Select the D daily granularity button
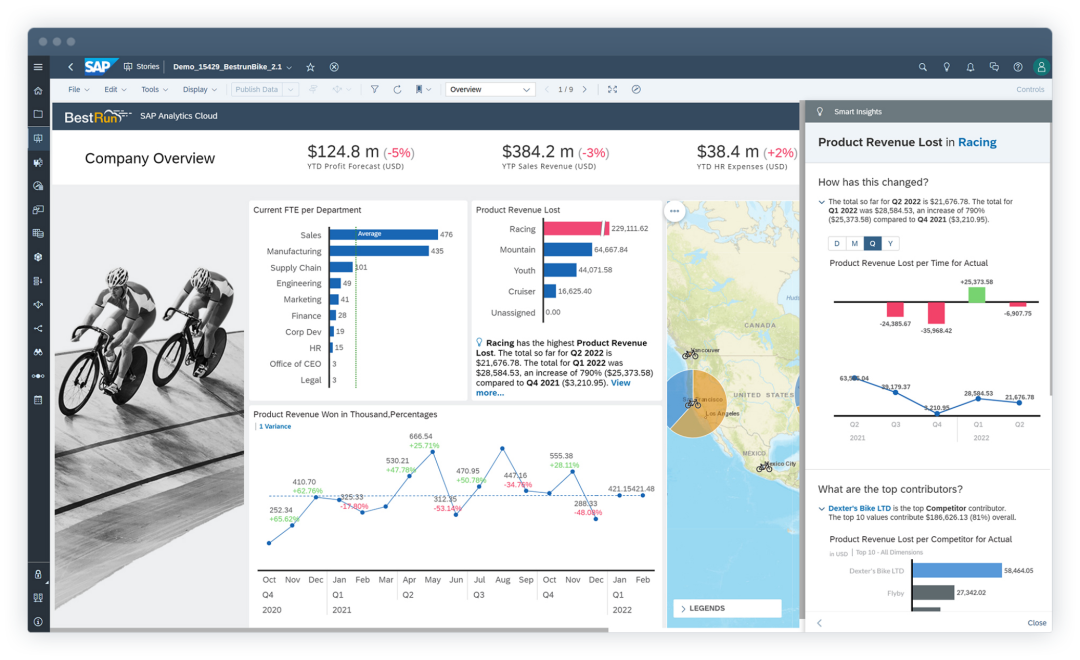Screen dimensions: 1080x660 (836, 243)
